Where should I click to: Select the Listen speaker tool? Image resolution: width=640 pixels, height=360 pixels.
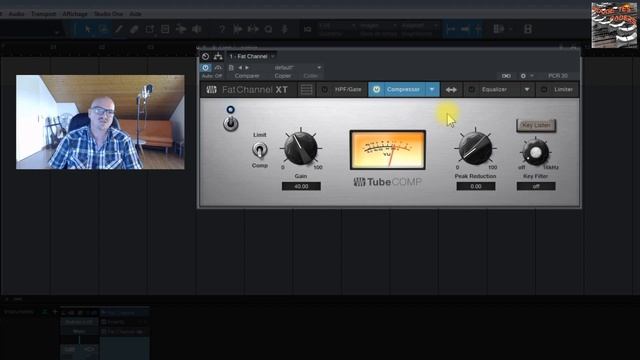tap(197, 29)
